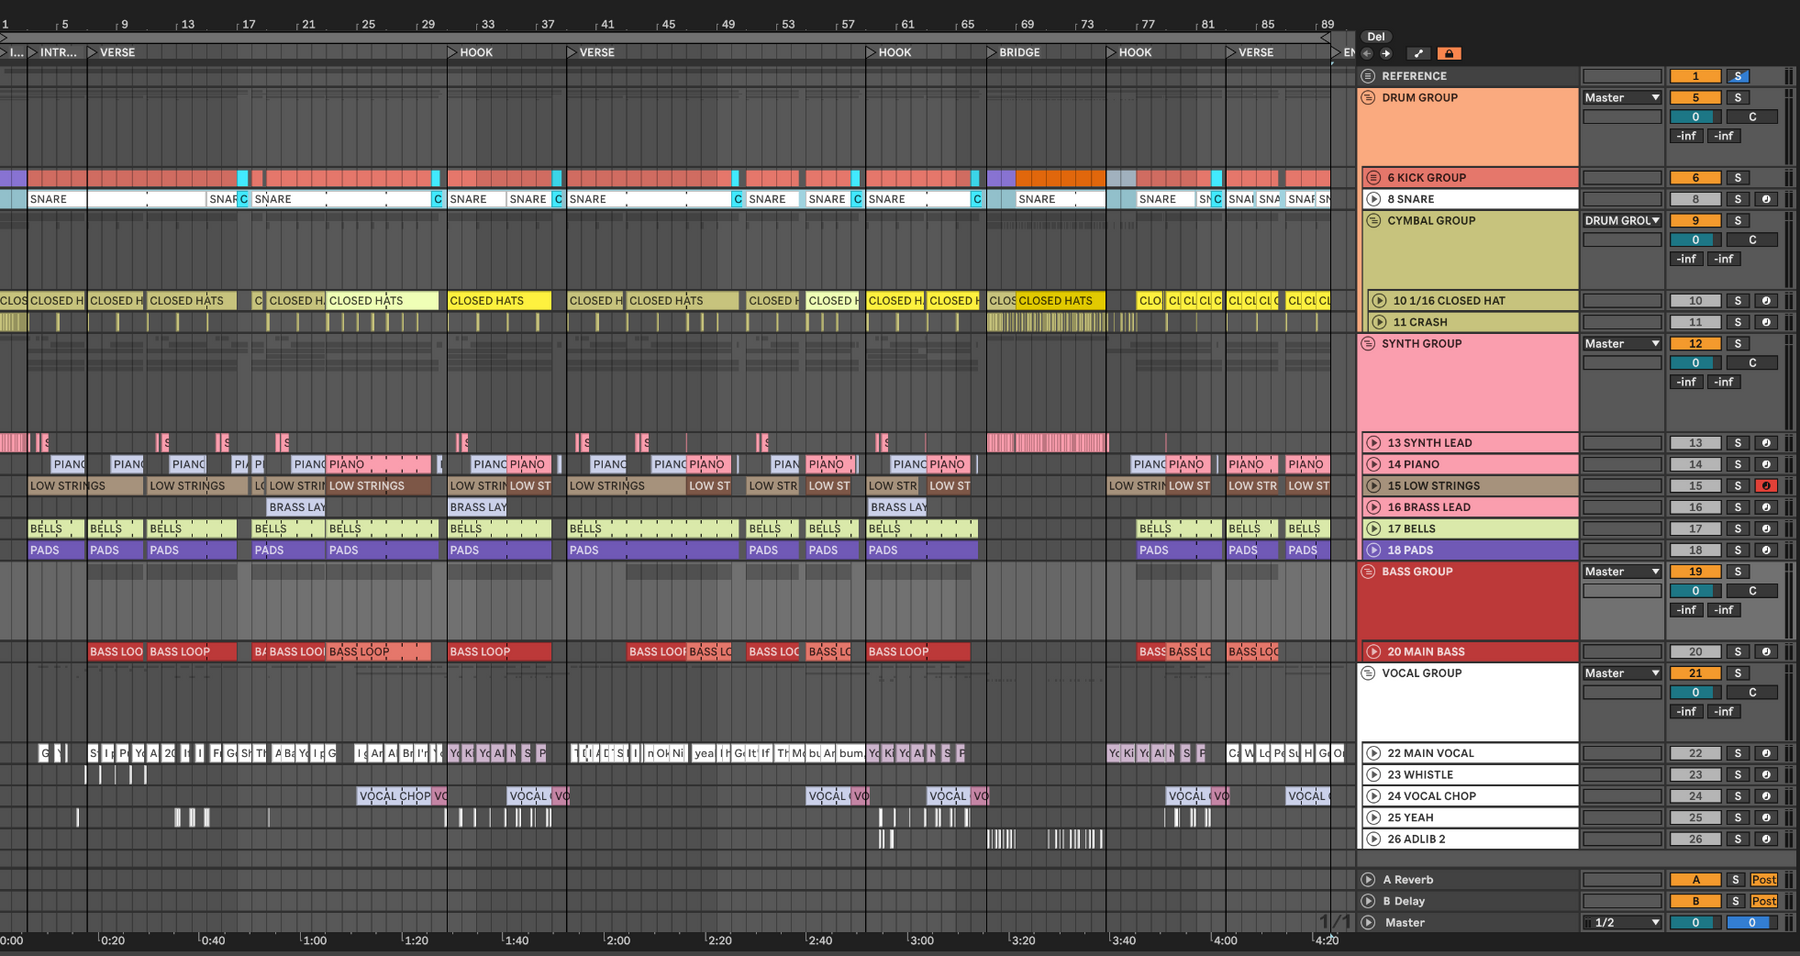Click the Del locator button
1800x956 pixels.
[1376, 37]
